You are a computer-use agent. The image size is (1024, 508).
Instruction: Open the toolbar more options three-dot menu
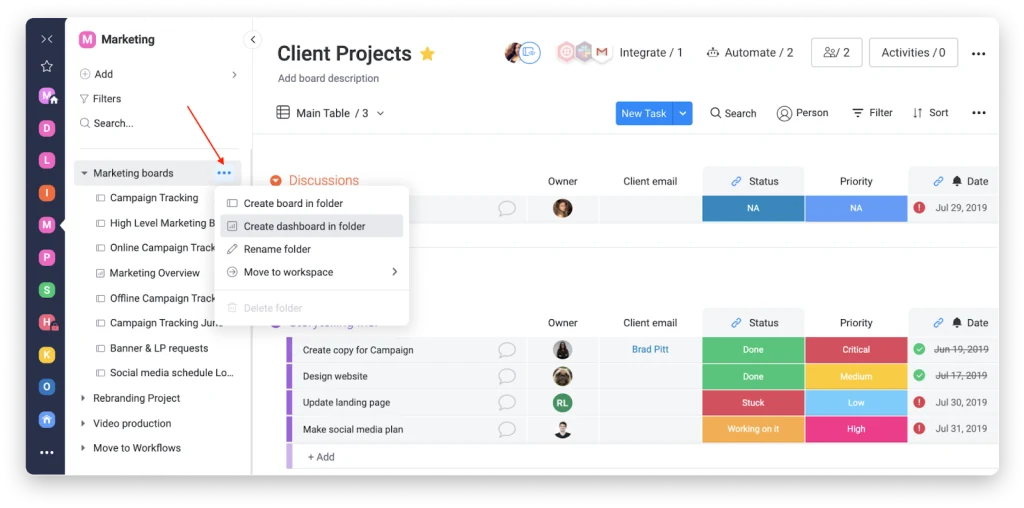click(978, 113)
